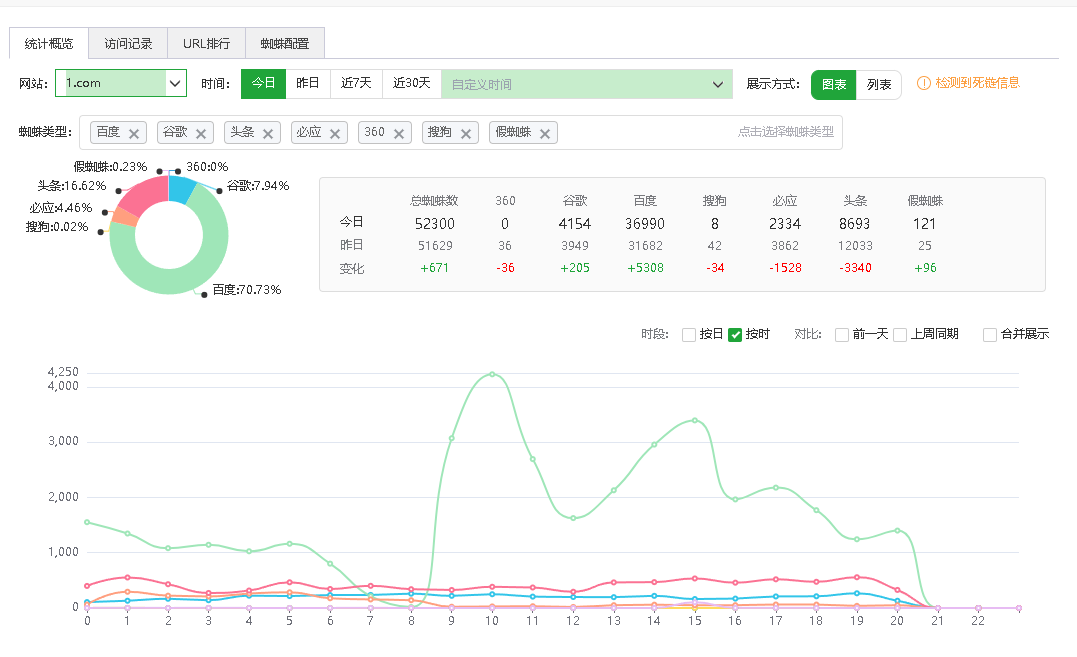Expand the 自定义时间 dropdown
The height and width of the screenshot is (657, 1077).
(587, 84)
